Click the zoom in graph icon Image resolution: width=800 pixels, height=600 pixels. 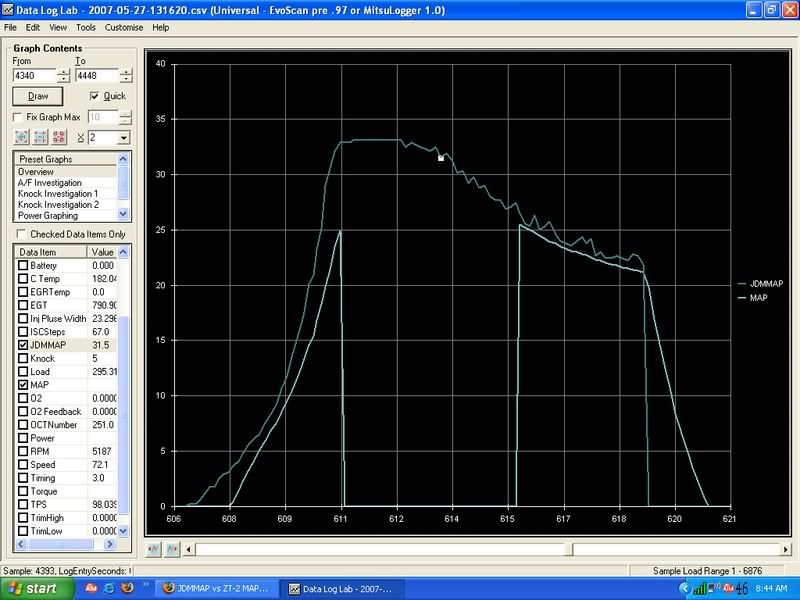pyautogui.click(x=22, y=137)
